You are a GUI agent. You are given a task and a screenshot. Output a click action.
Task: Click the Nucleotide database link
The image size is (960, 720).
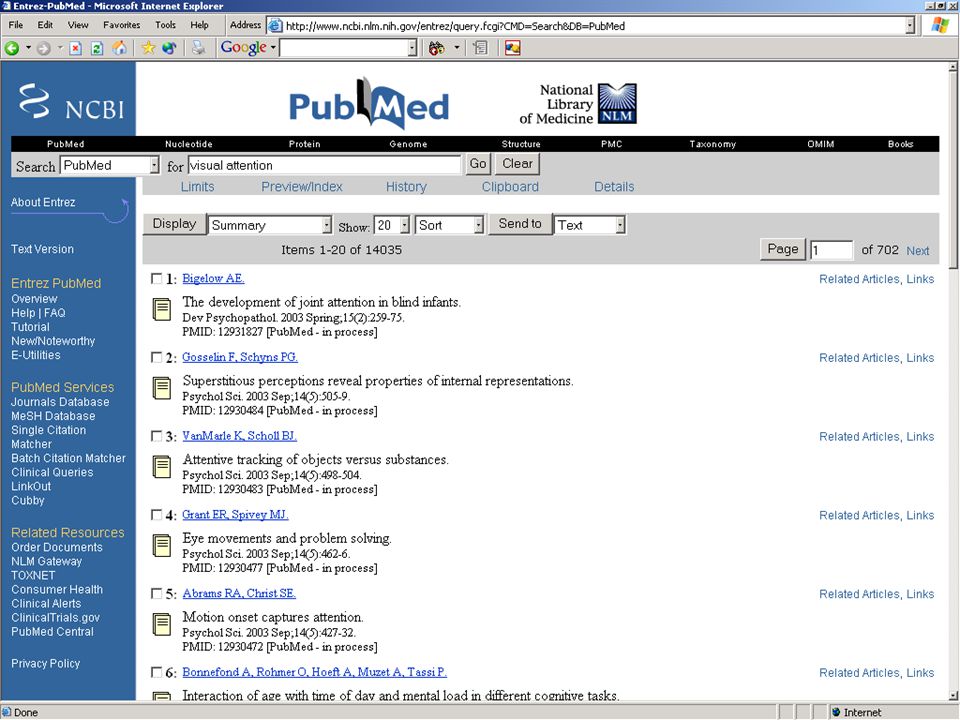point(189,144)
